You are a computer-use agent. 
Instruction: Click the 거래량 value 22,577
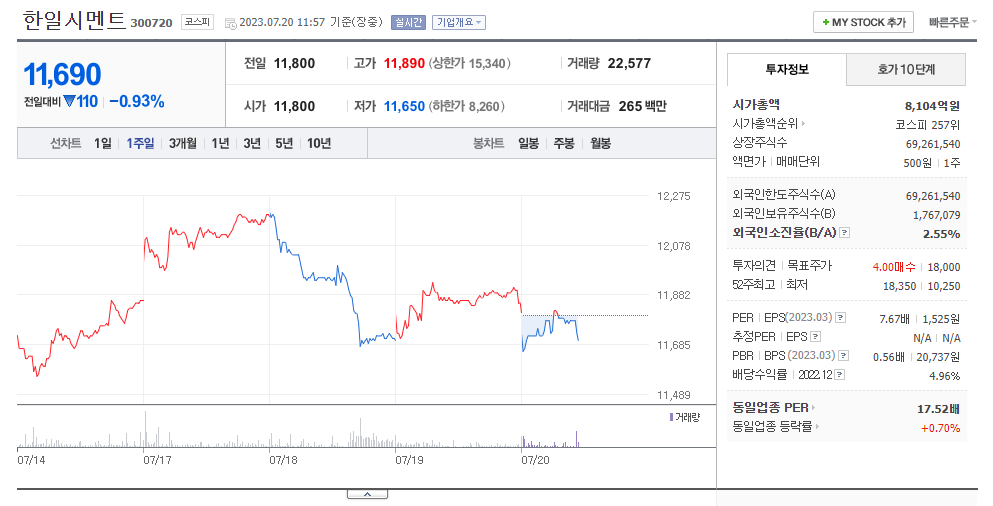(x=629, y=63)
